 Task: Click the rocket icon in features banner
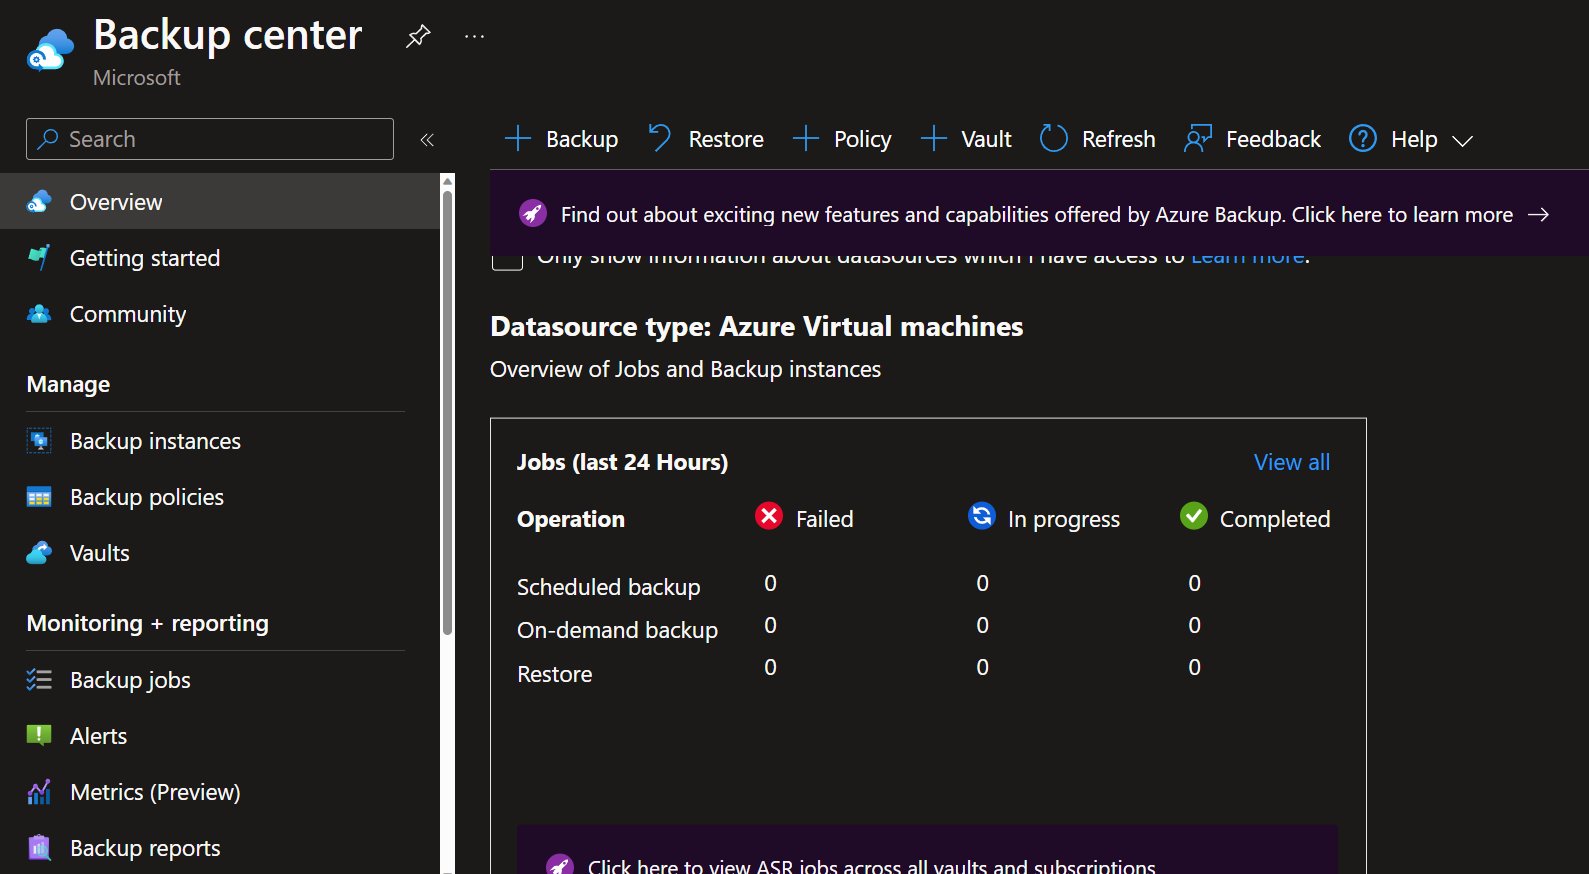pos(533,213)
